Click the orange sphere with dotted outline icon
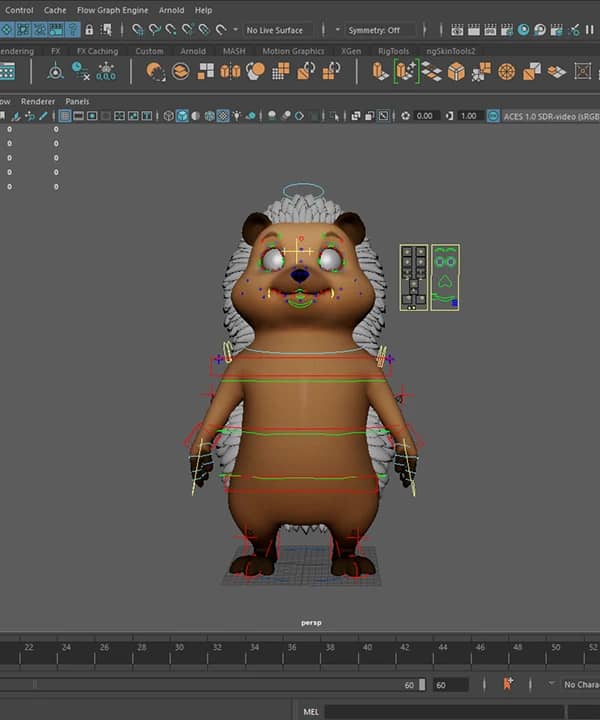Image resolution: width=600 pixels, height=720 pixels. pos(156,72)
